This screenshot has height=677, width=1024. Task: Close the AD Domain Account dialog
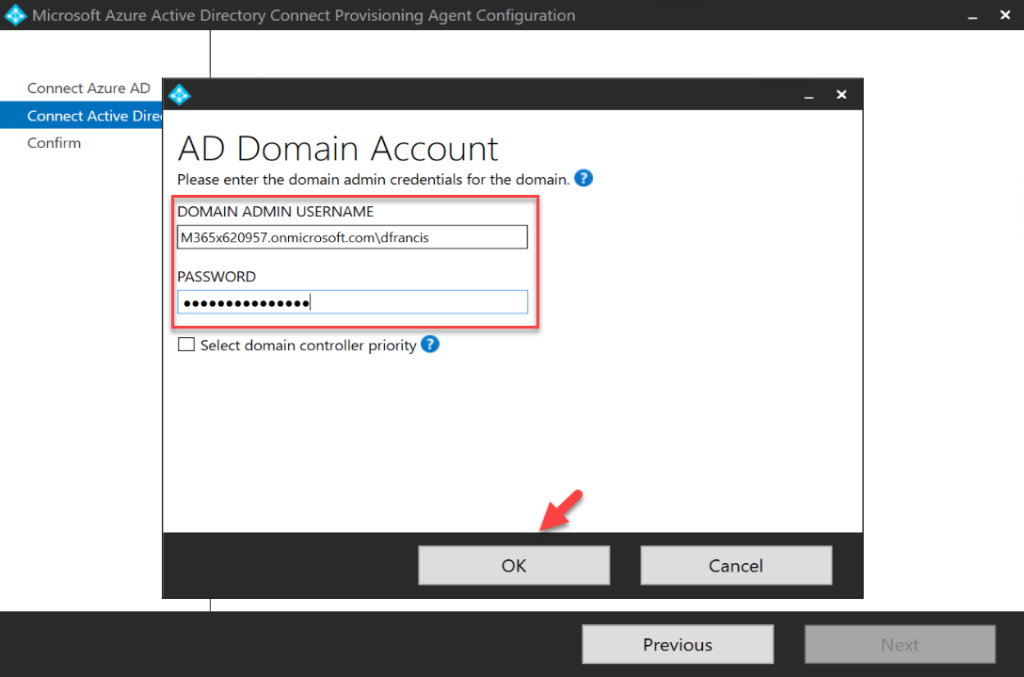coord(841,93)
